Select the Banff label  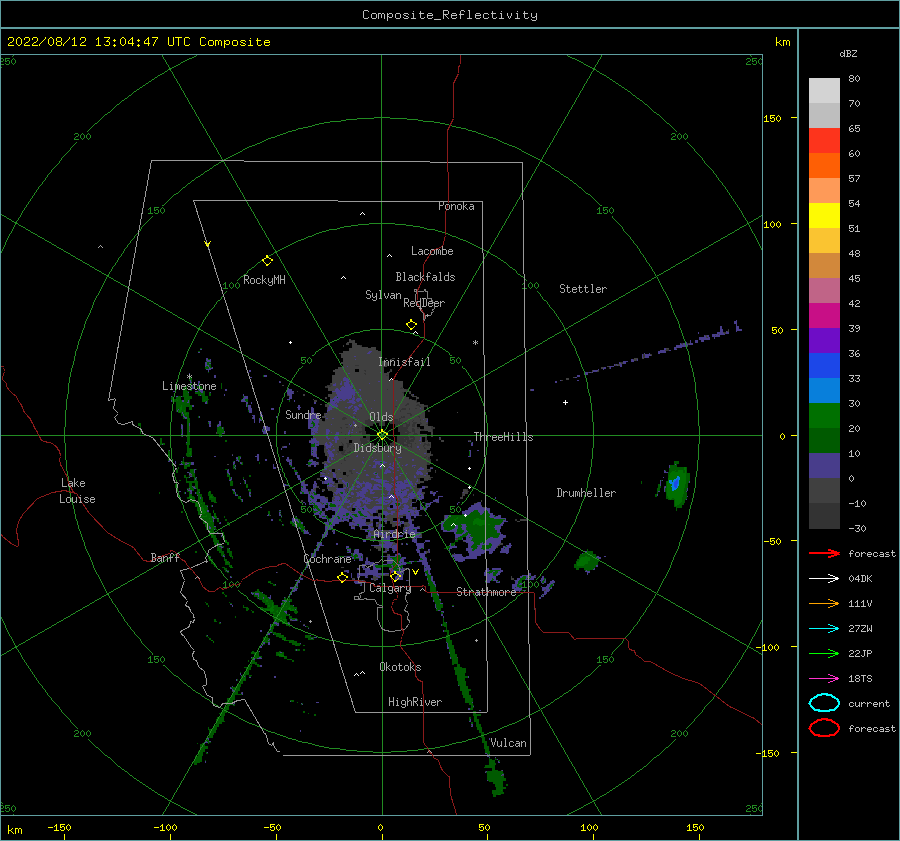click(165, 557)
